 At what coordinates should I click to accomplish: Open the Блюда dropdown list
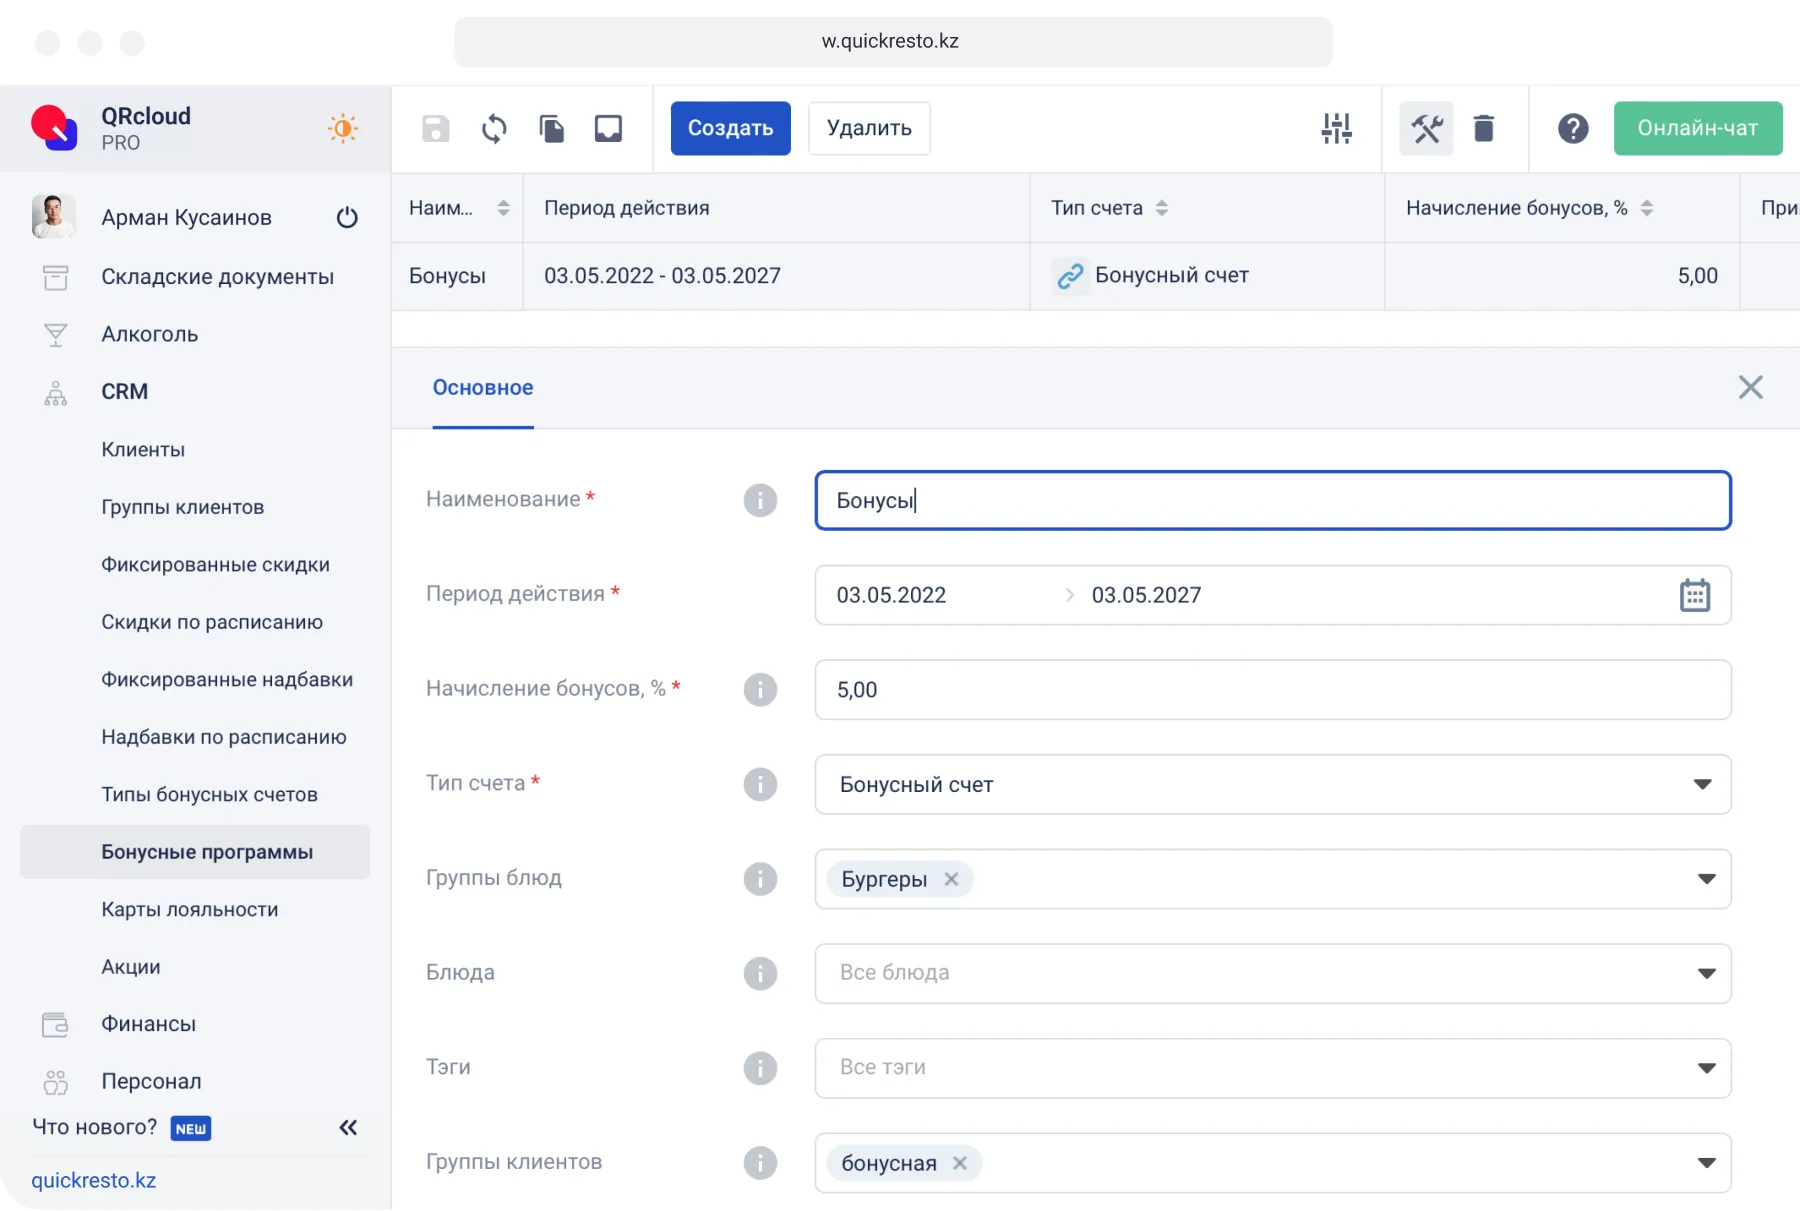(1706, 973)
